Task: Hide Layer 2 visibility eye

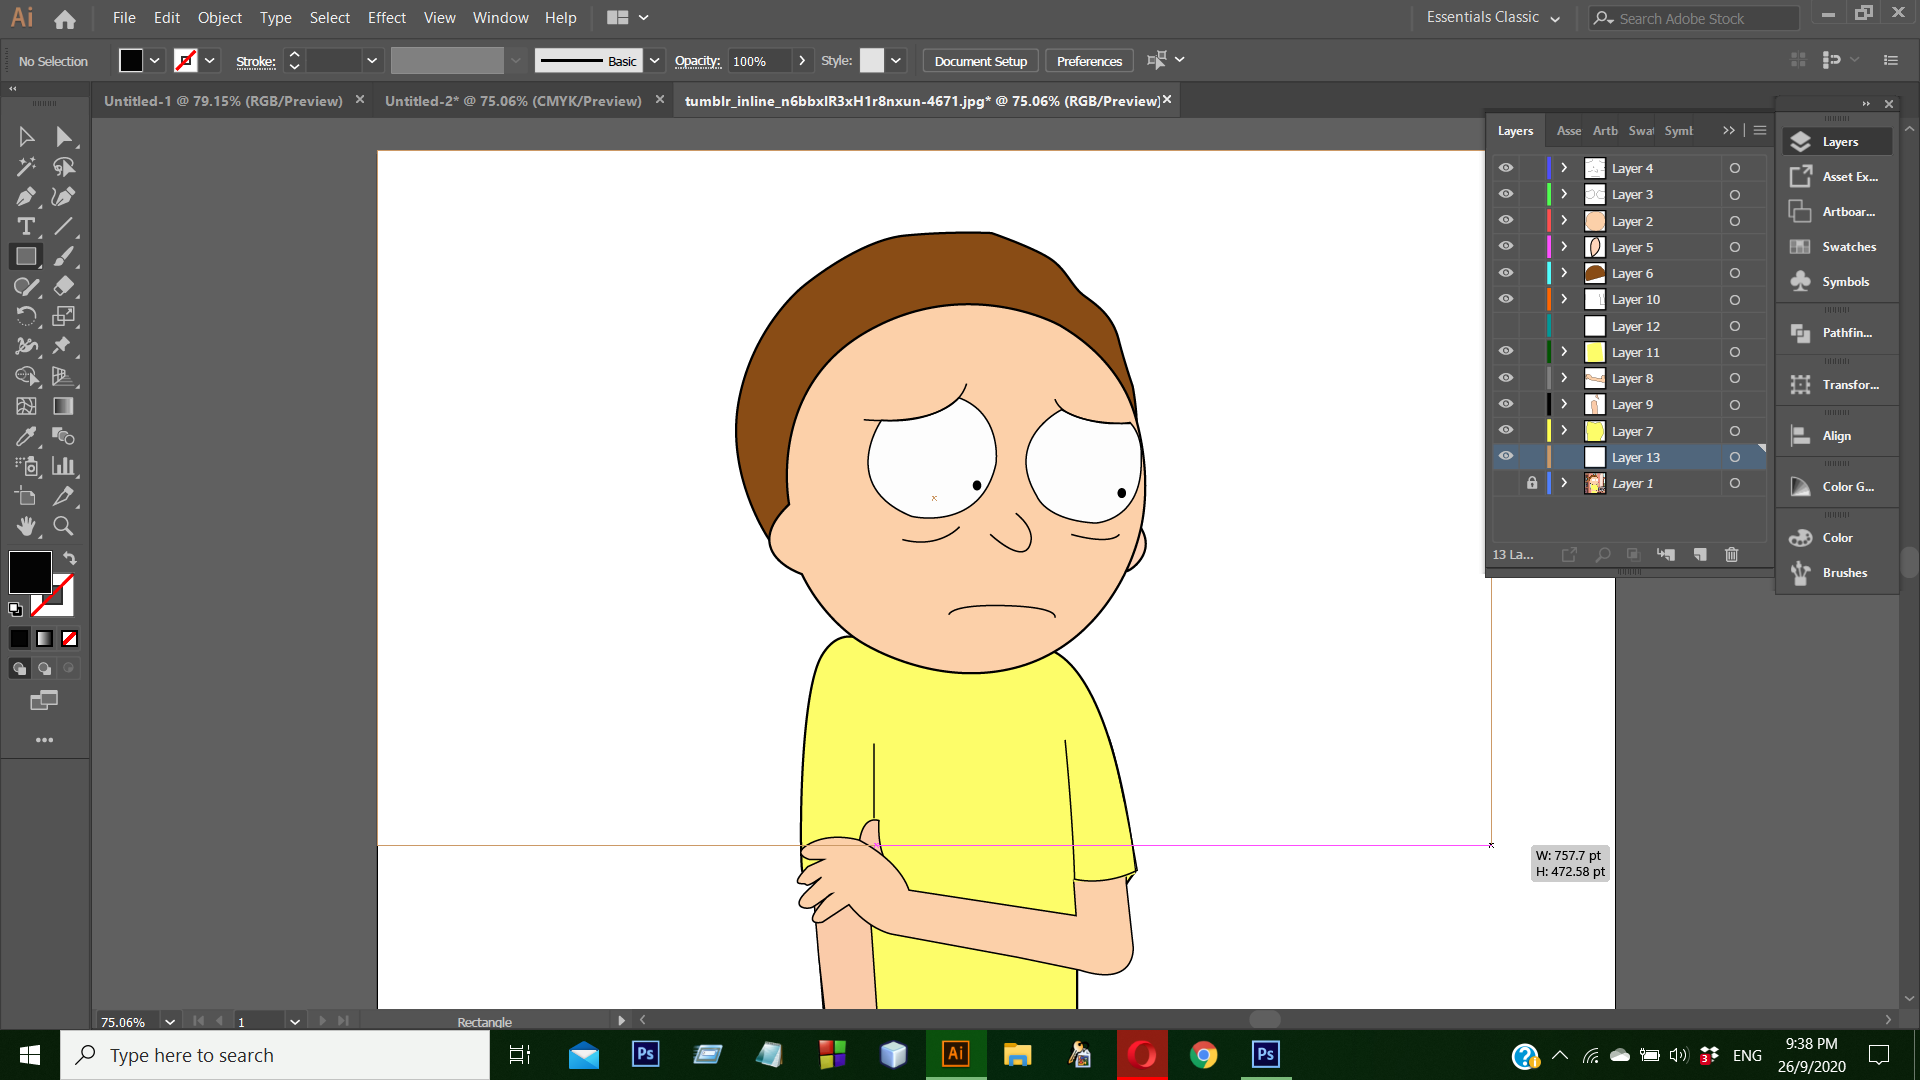Action: pos(1506,220)
